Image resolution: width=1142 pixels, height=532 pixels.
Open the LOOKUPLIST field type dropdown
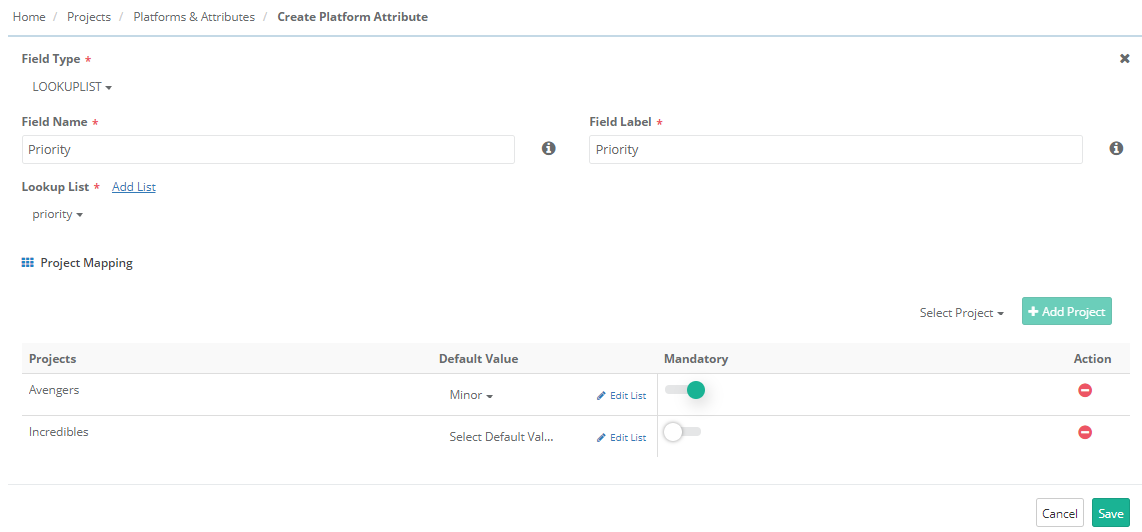72,87
